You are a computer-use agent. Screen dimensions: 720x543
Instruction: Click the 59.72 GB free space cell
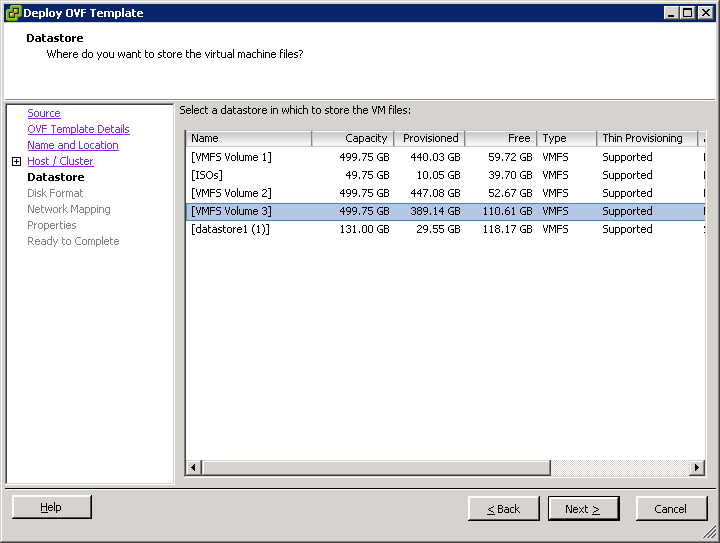tap(510, 157)
